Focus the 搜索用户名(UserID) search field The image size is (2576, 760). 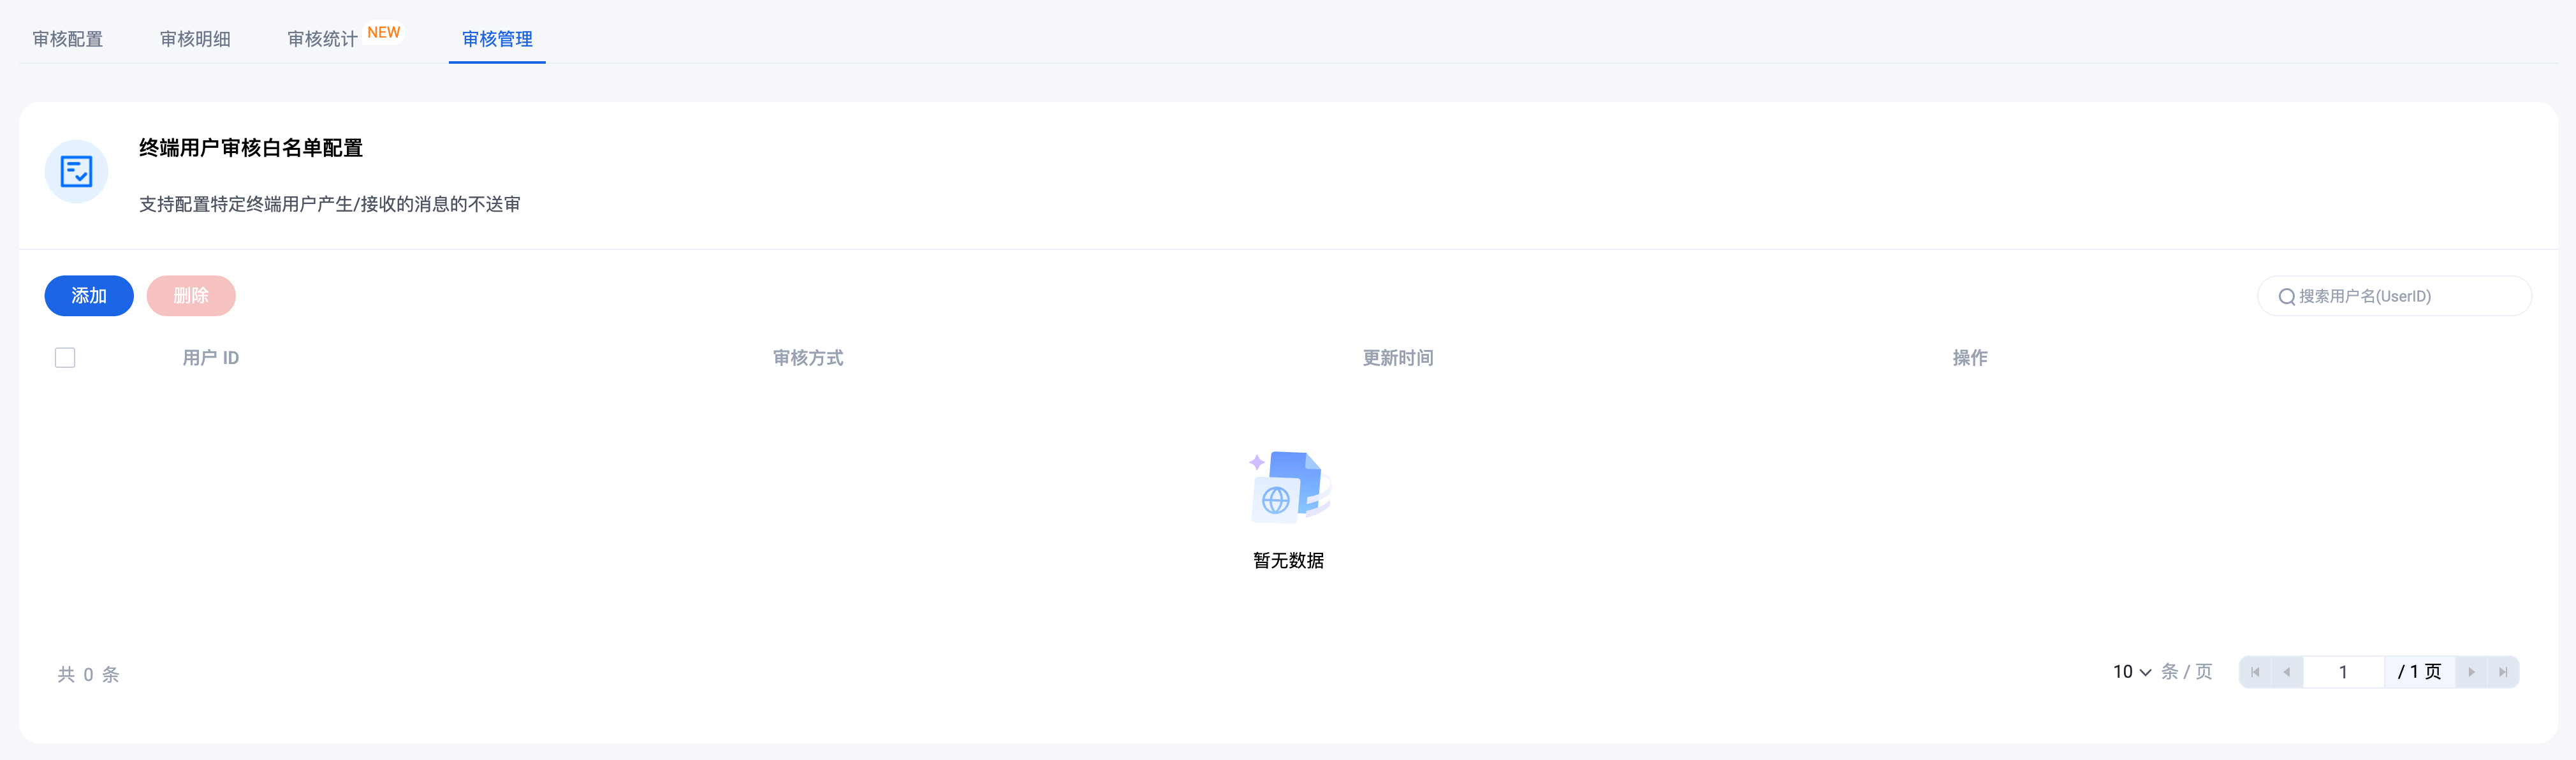[2394, 296]
